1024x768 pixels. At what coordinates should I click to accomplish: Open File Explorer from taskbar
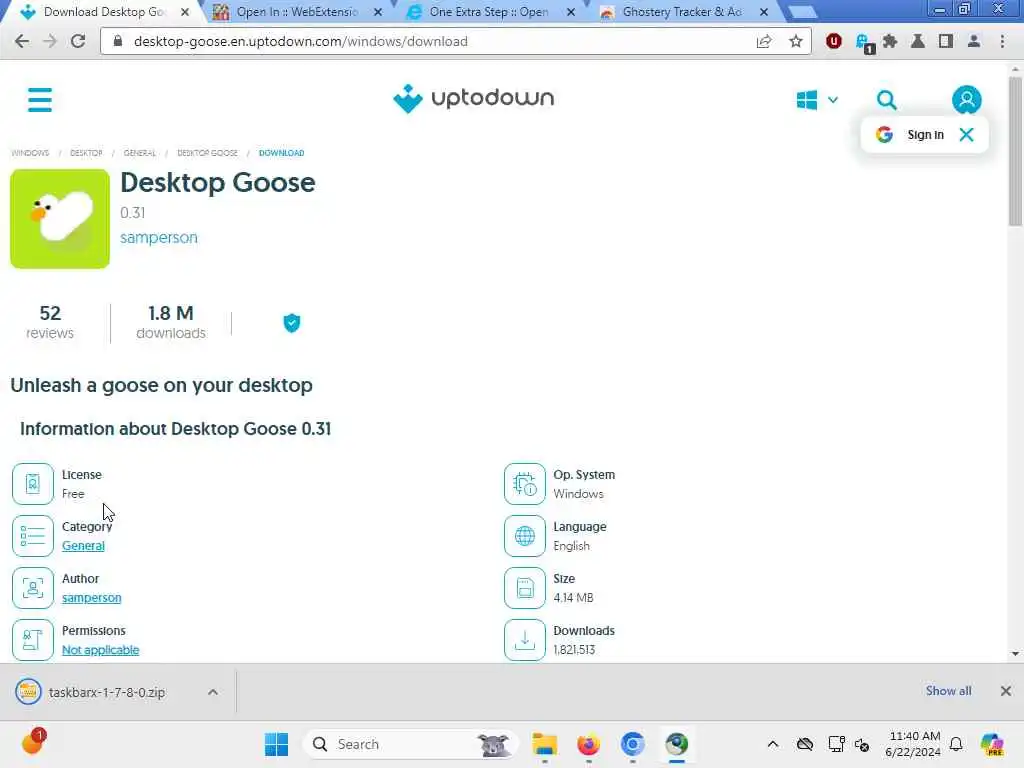click(x=544, y=744)
